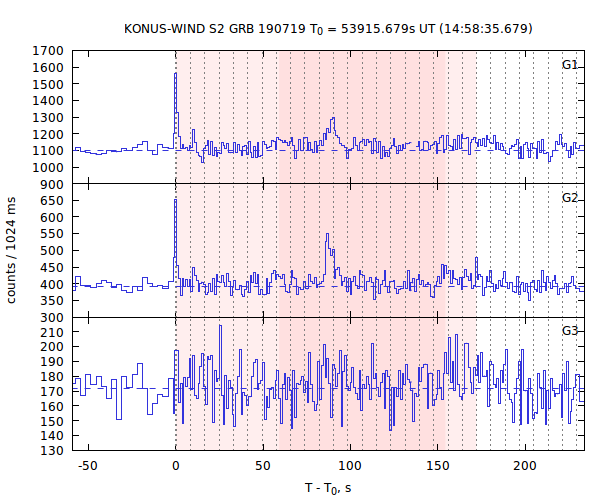Click the 200 x-axis tick label
This screenshot has width=600, height=500.
point(525,466)
